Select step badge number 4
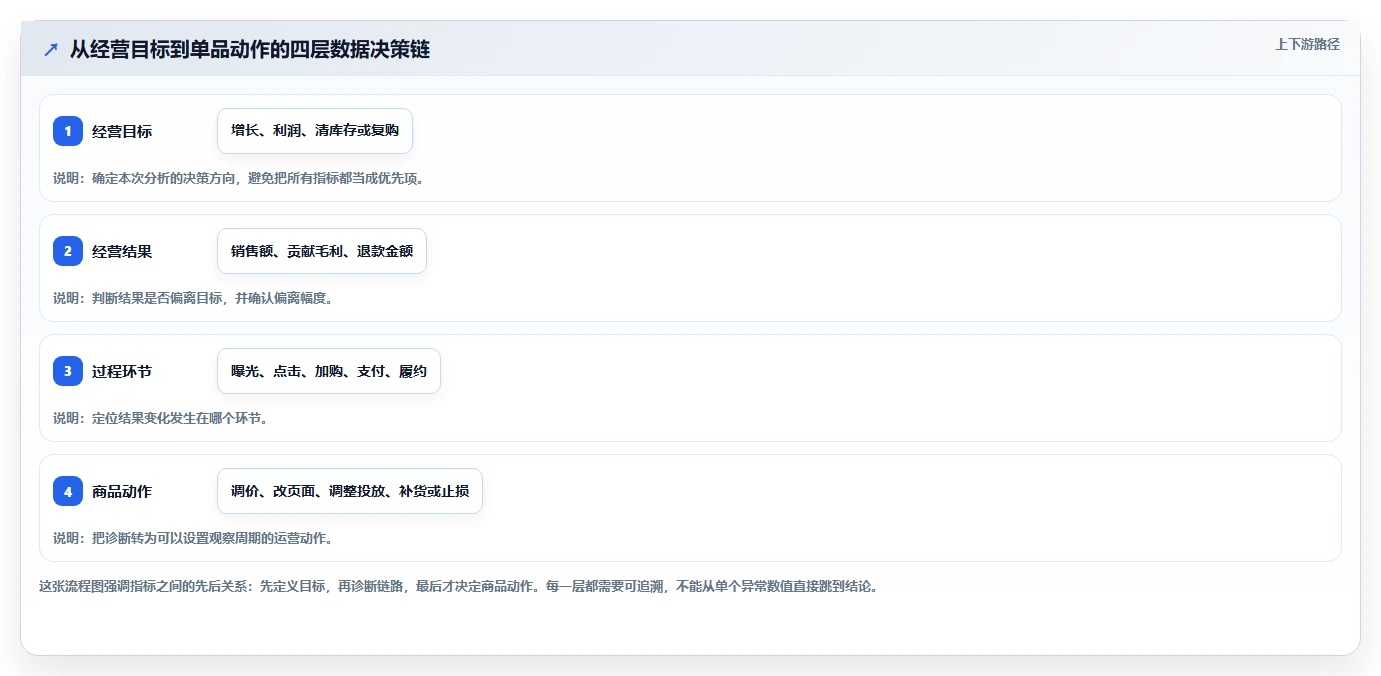Viewport: 1381px width, 676px height. click(x=68, y=491)
